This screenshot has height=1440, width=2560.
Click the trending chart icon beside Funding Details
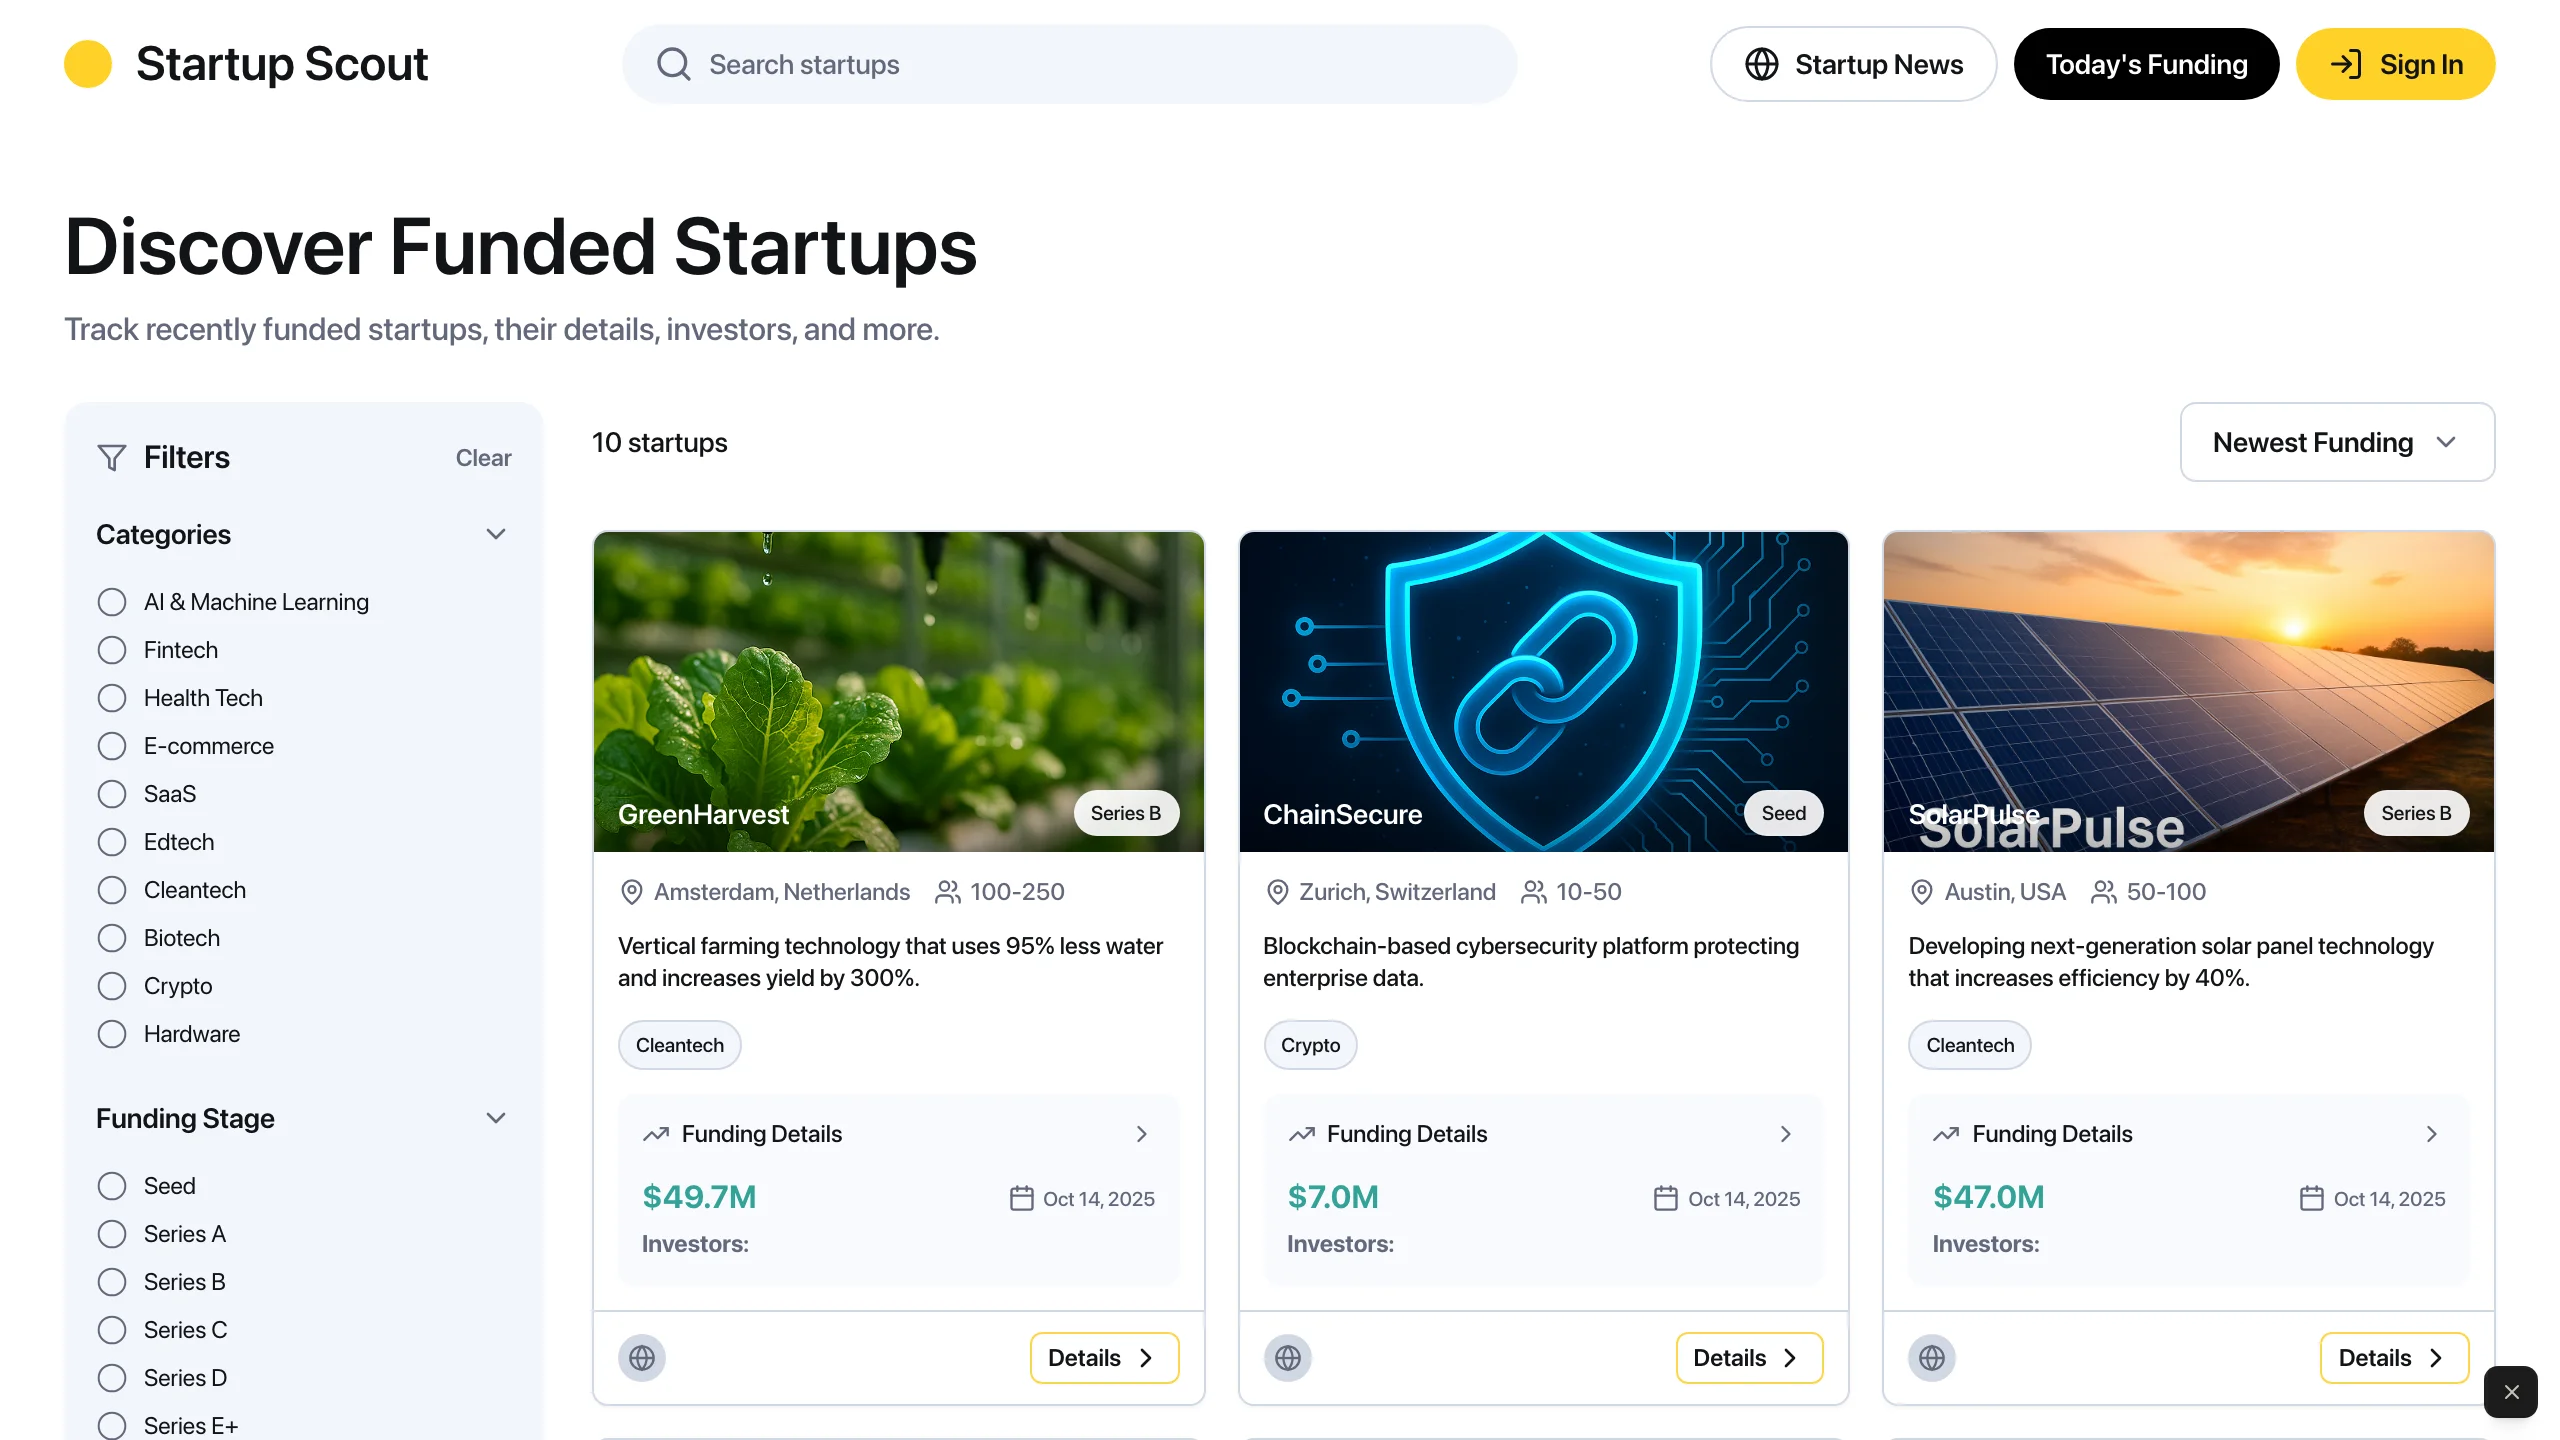tap(656, 1134)
